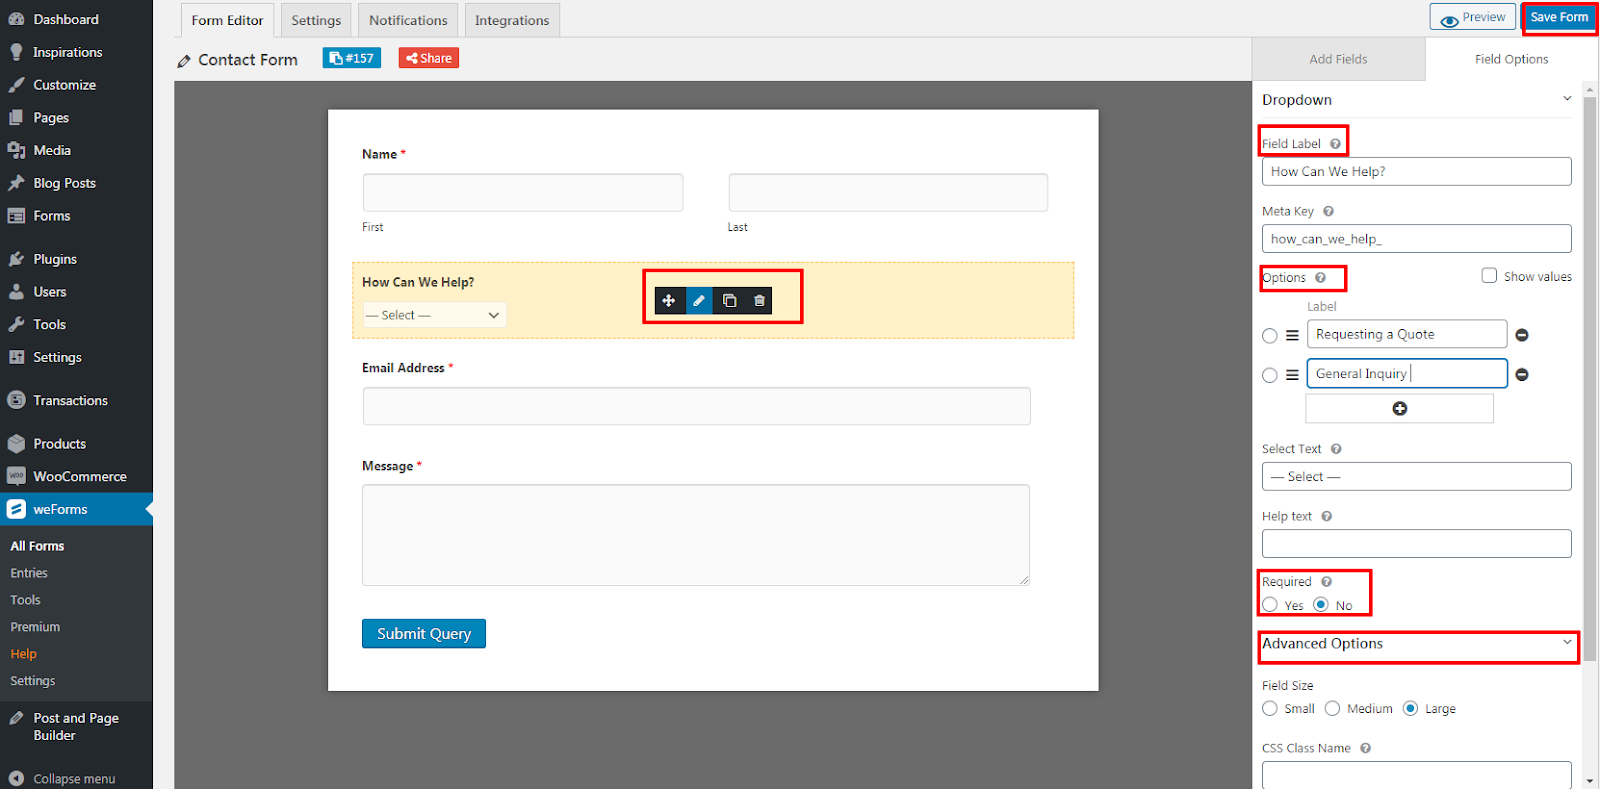This screenshot has height=789, width=1600.
Task: Duplicate the How Can We Help field
Action: coord(729,300)
